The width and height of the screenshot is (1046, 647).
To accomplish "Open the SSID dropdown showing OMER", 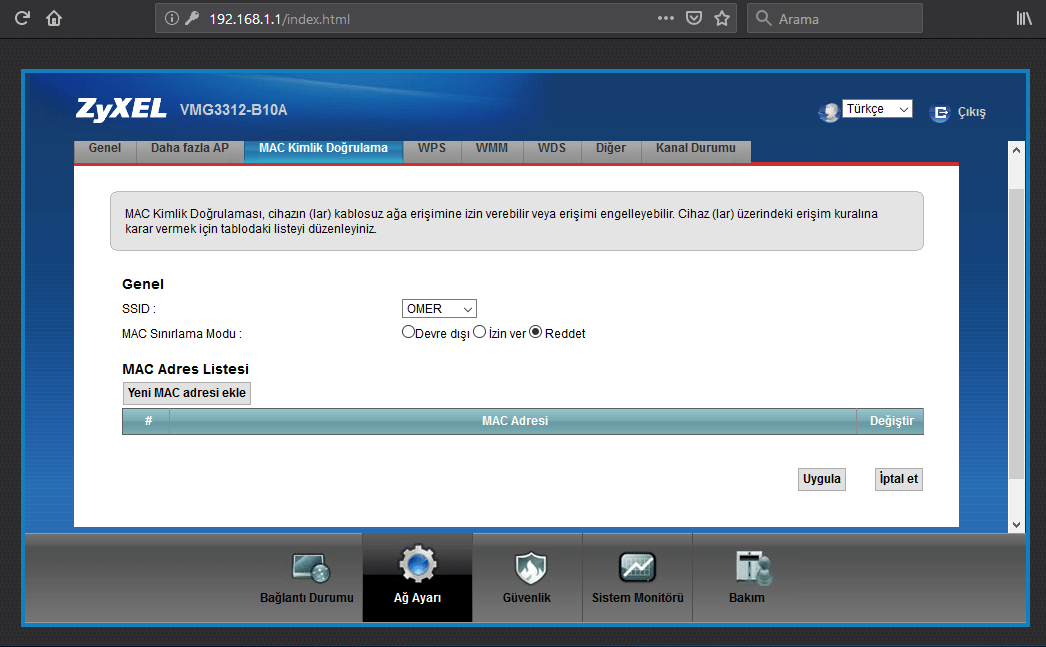I will pyautogui.click(x=439, y=309).
